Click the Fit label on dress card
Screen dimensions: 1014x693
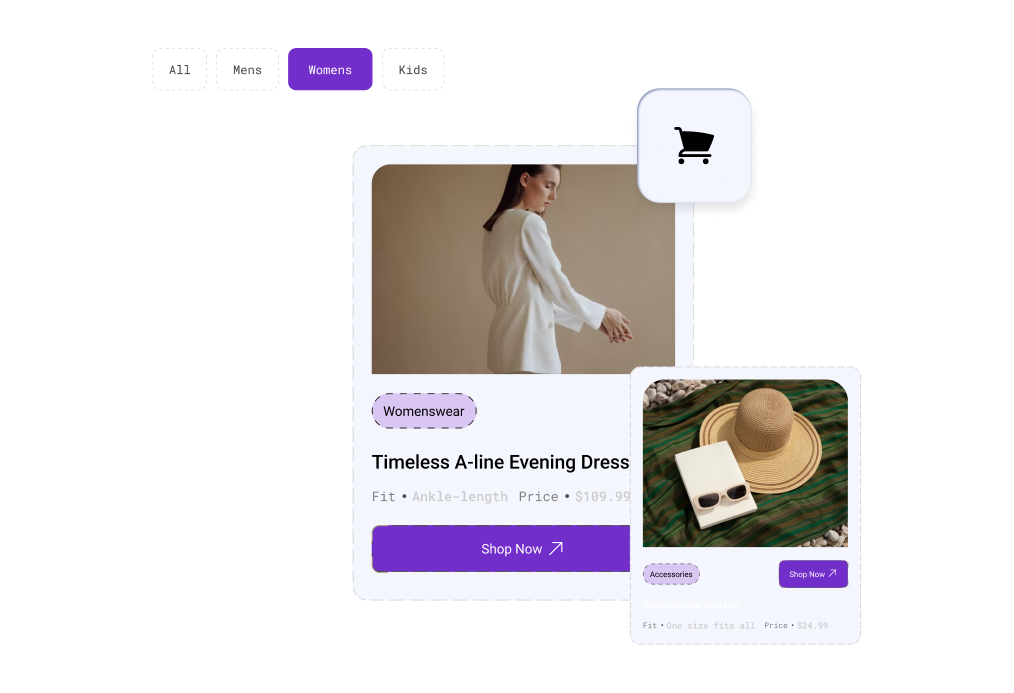383,496
